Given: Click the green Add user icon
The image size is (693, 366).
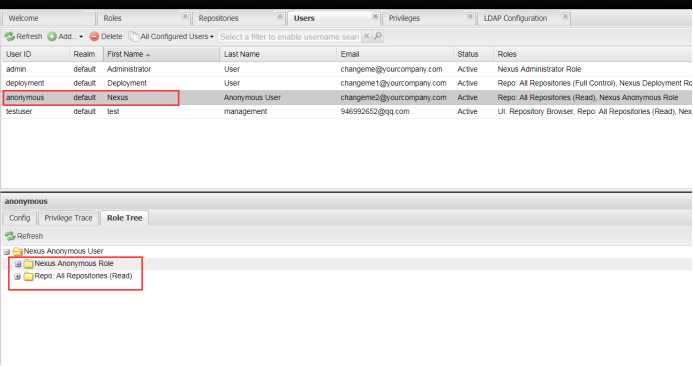Looking at the screenshot, I should [52, 37].
